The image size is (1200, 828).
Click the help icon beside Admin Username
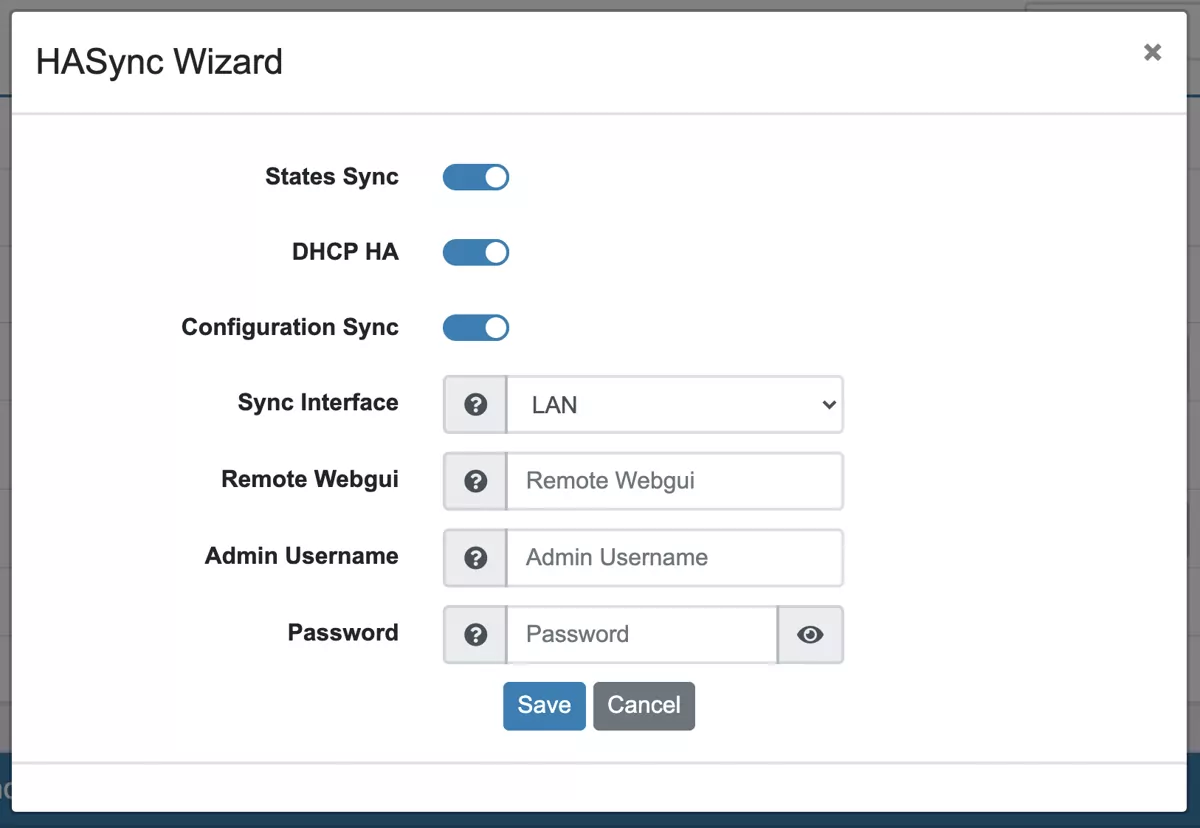coord(474,557)
